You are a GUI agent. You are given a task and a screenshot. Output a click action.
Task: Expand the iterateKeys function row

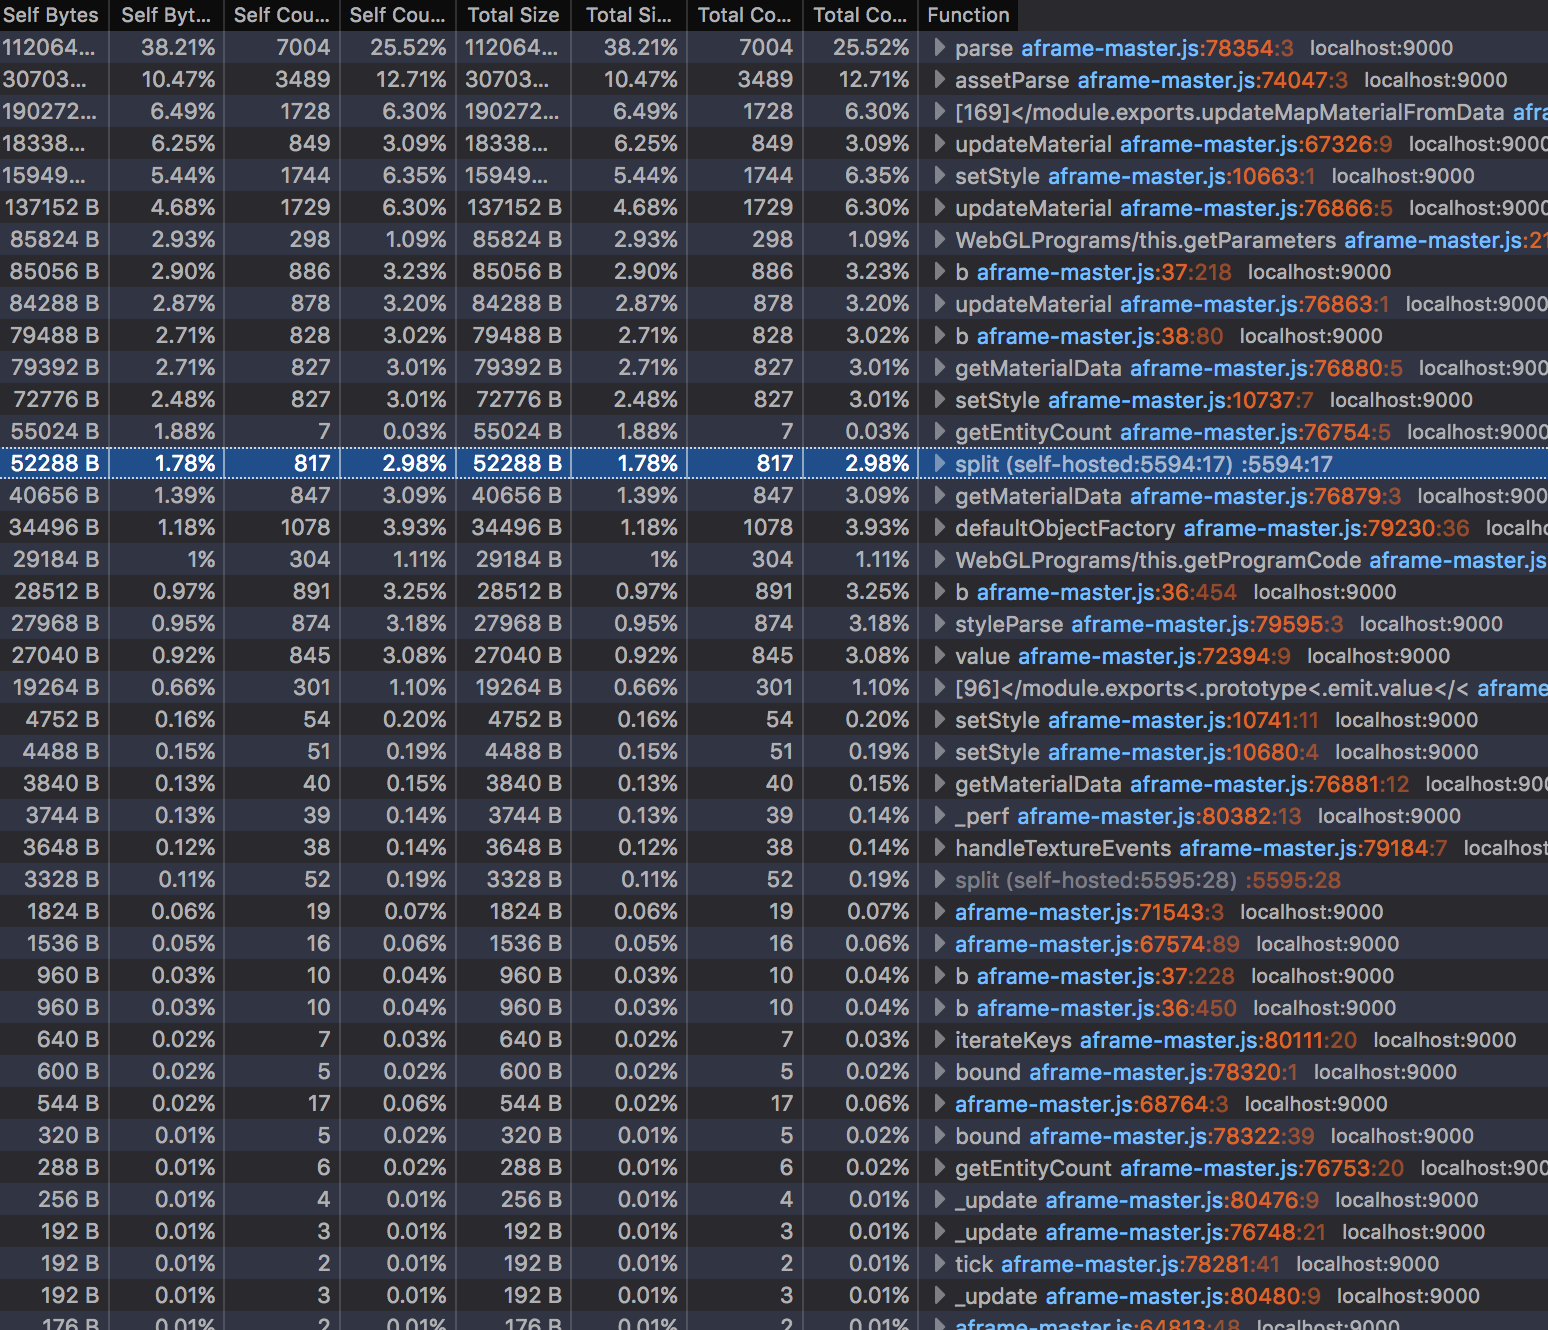pos(939,1039)
